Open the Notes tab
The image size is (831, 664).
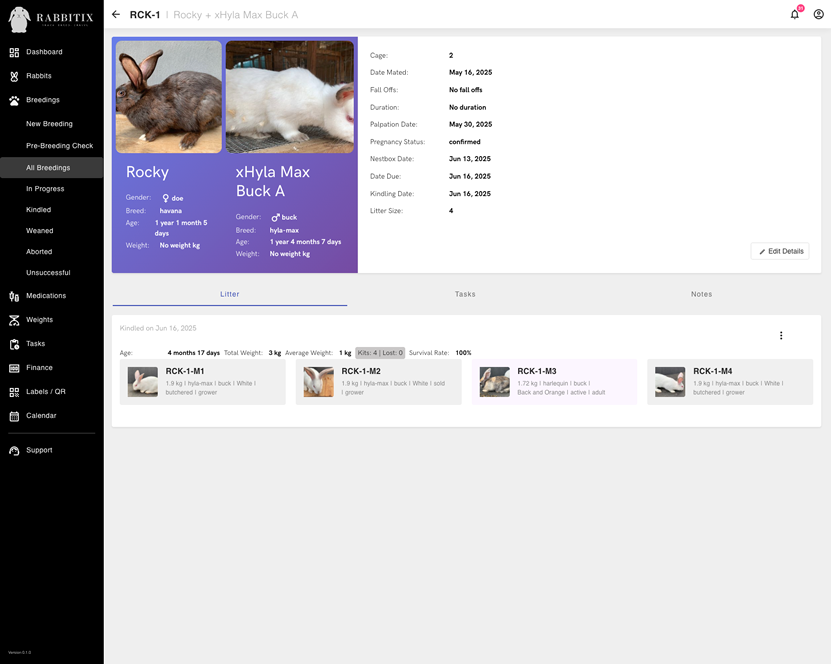(701, 293)
